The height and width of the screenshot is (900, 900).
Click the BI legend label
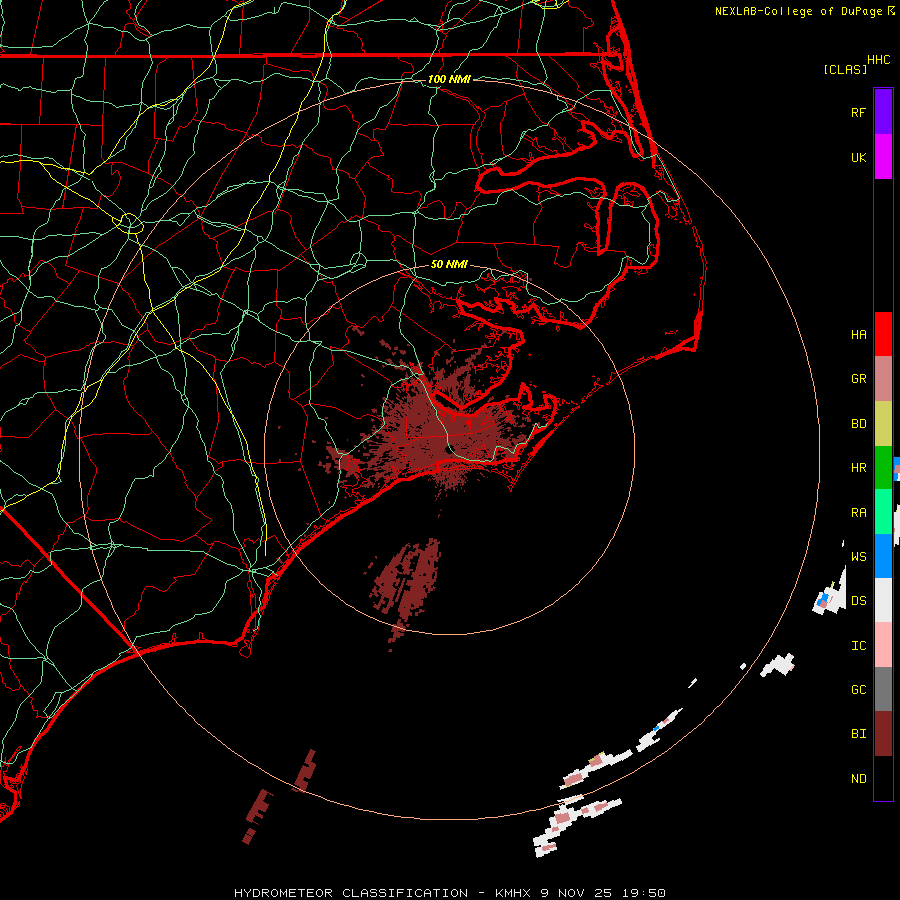coord(858,734)
